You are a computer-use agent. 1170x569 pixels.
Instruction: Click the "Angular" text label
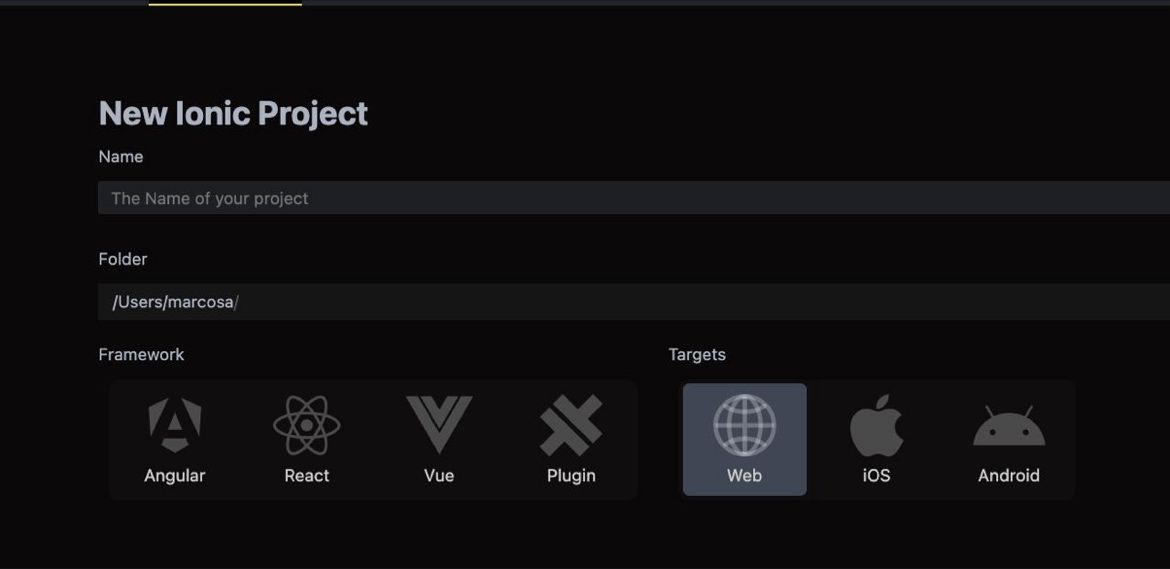[175, 476]
